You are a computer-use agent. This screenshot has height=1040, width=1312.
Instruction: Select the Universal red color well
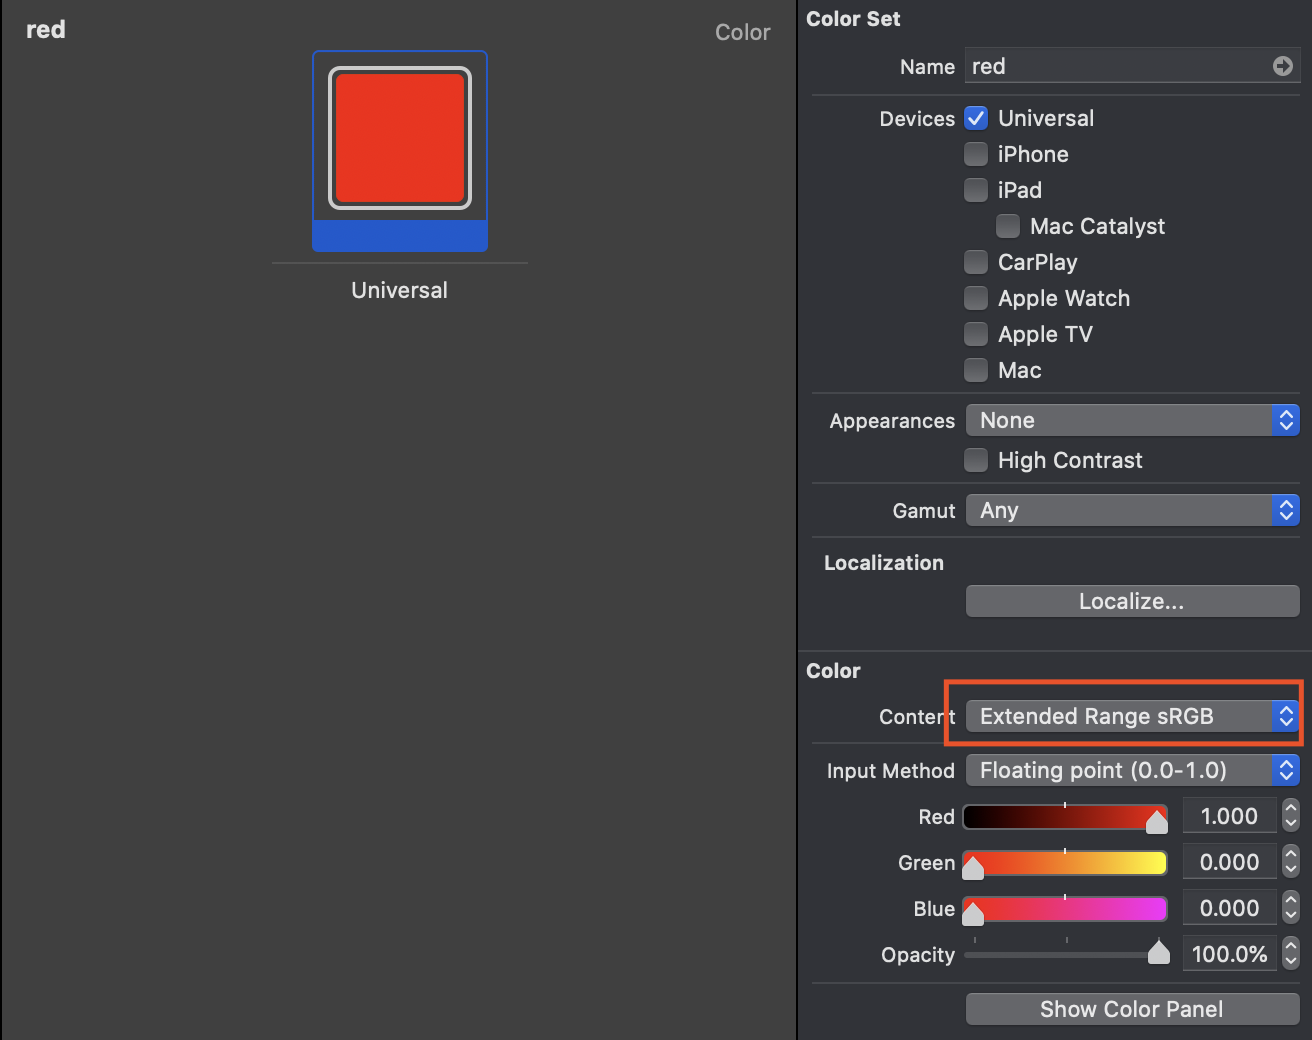[x=400, y=138]
